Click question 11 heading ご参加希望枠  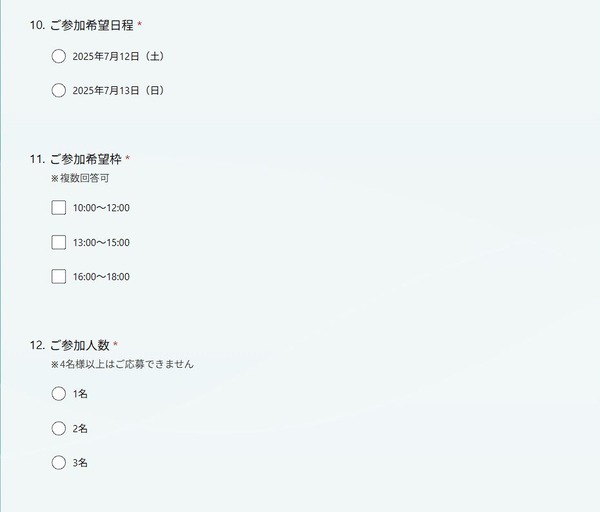86,159
